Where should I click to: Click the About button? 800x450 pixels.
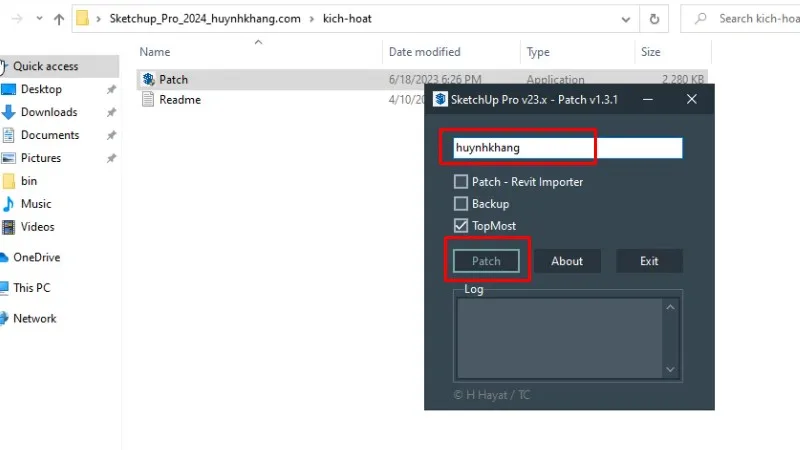[x=566, y=261]
